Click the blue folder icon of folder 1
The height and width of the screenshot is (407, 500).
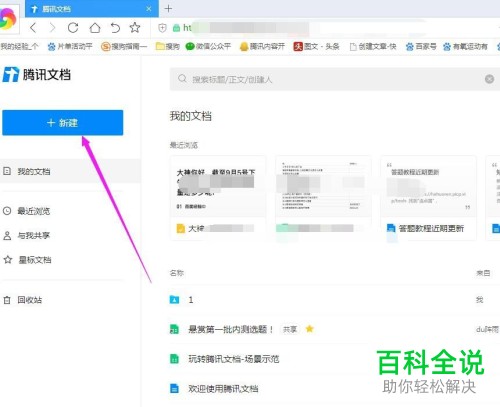point(174,300)
